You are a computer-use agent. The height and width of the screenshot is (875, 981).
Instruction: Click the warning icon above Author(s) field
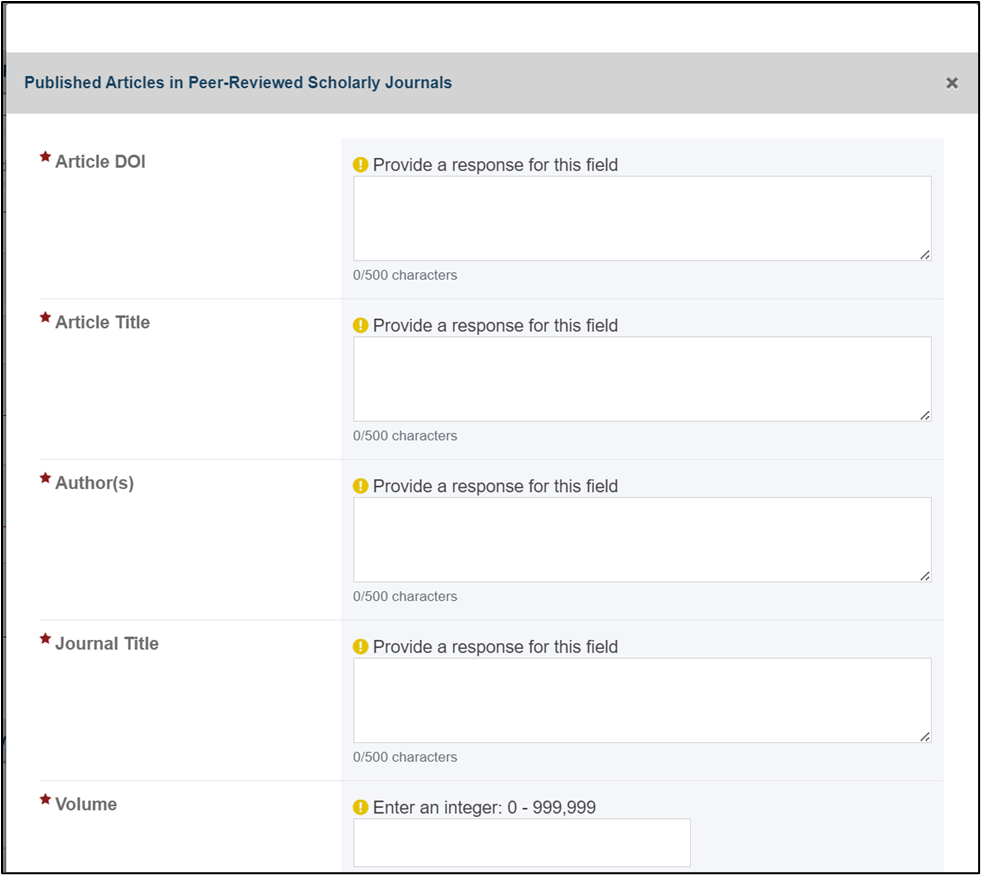pos(360,486)
